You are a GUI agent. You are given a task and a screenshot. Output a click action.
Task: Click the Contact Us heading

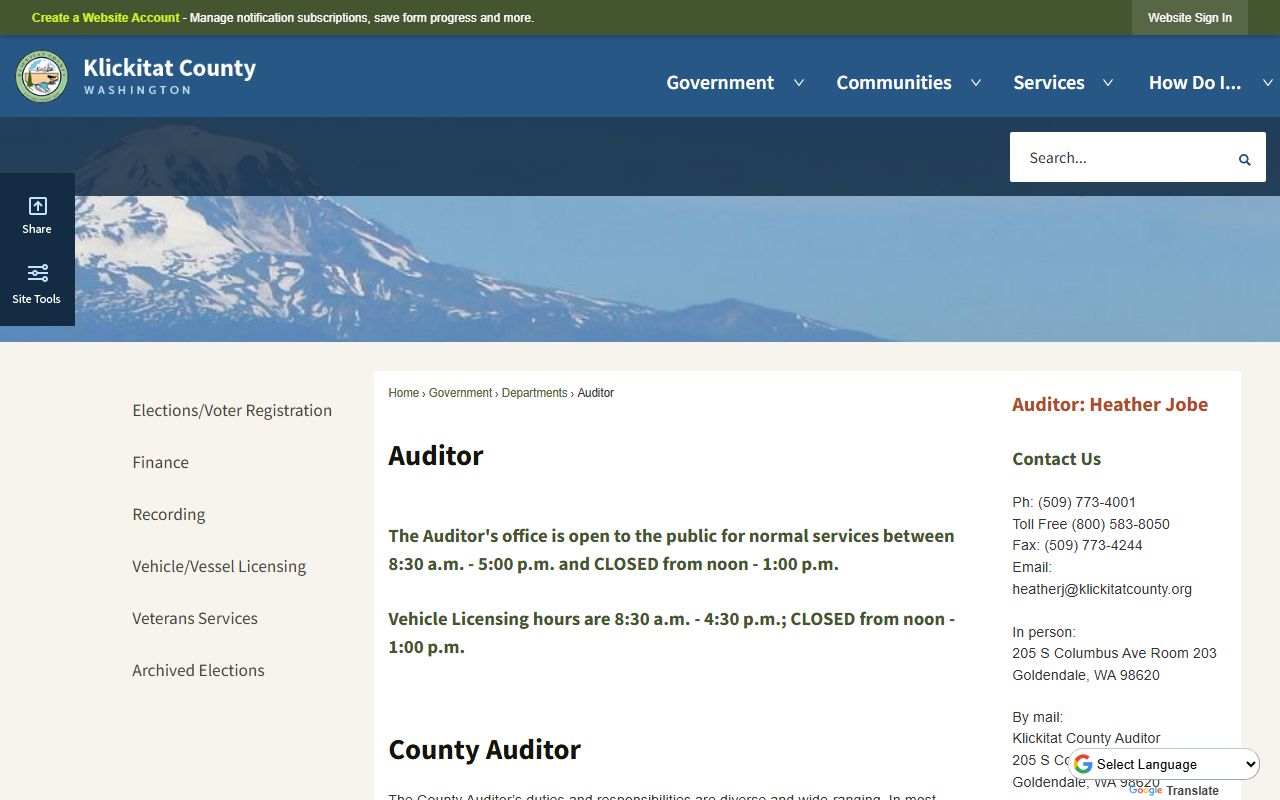(x=1056, y=459)
